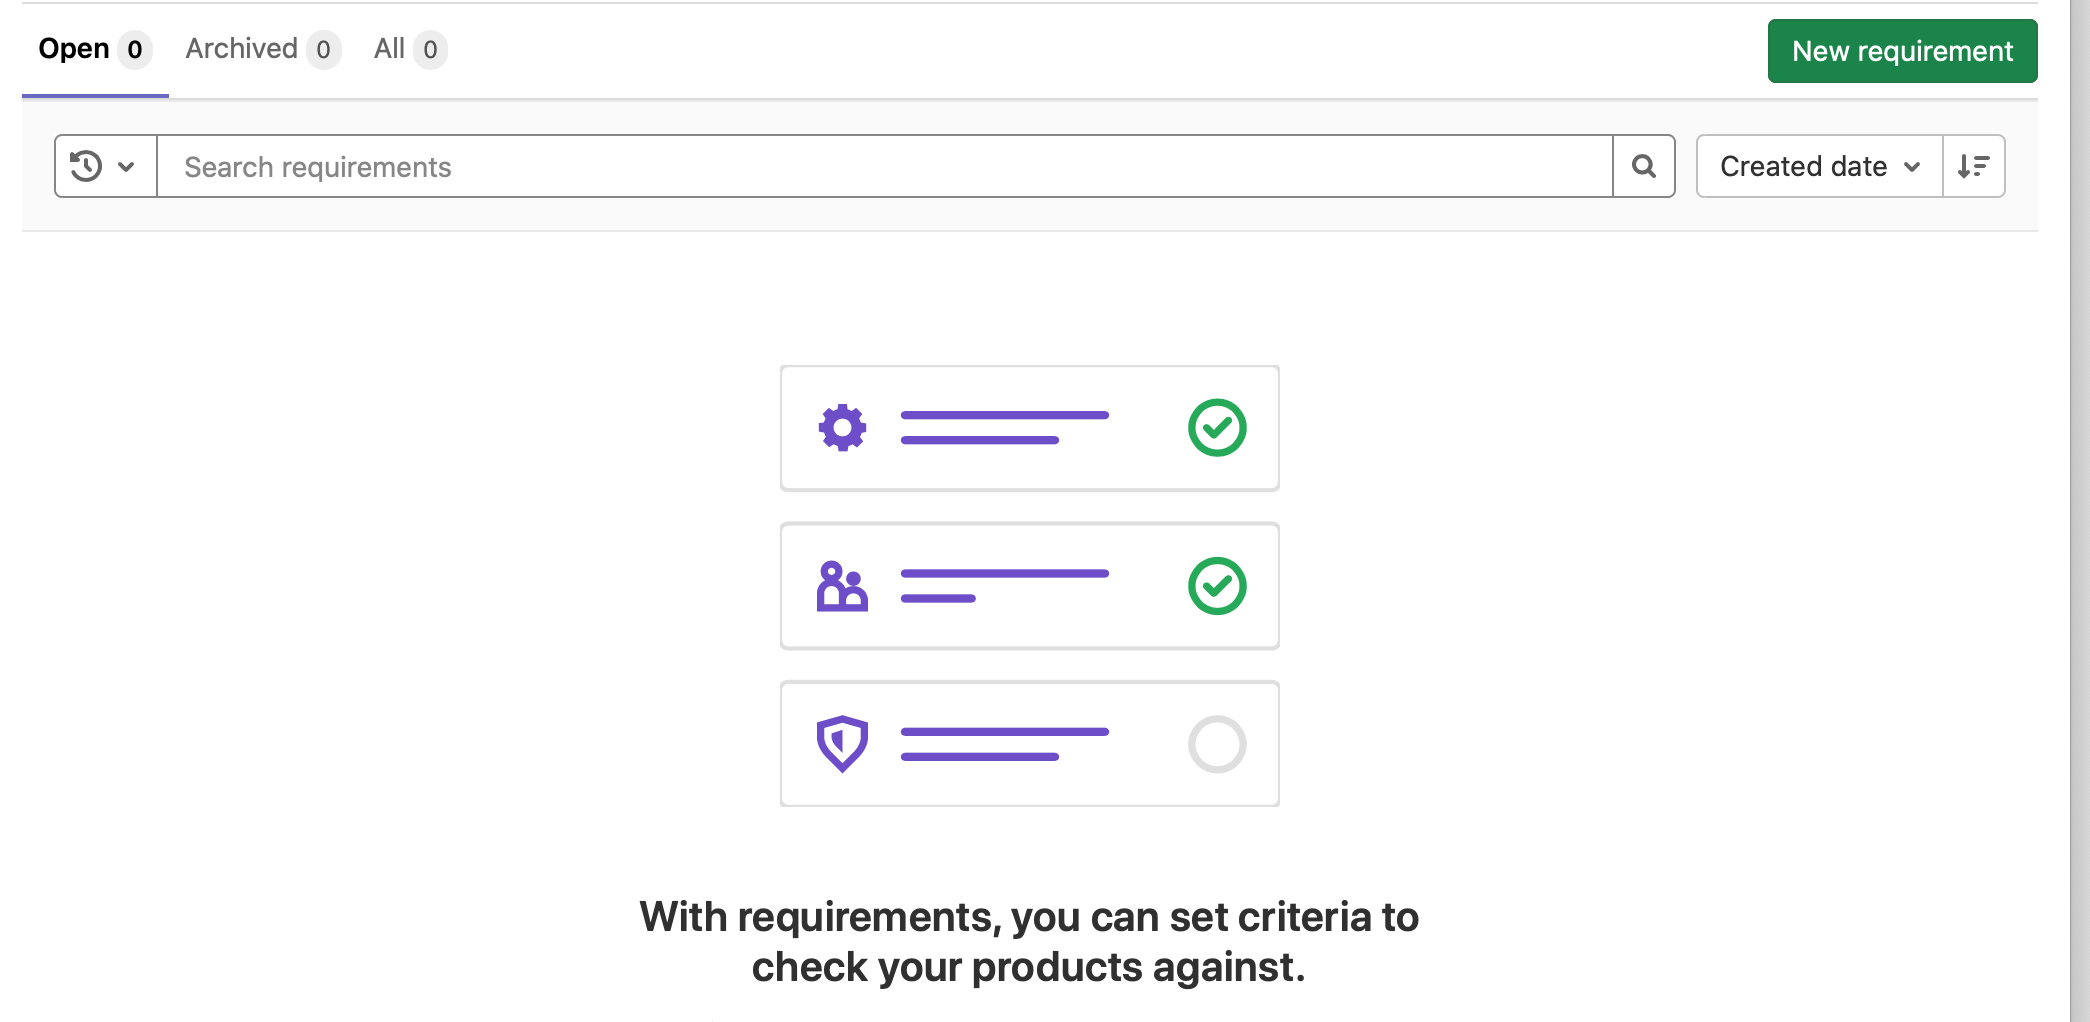Screen dimensions: 2090x1022
Task: Expand the recent searches chevron
Action: pyautogui.click(x=126, y=167)
